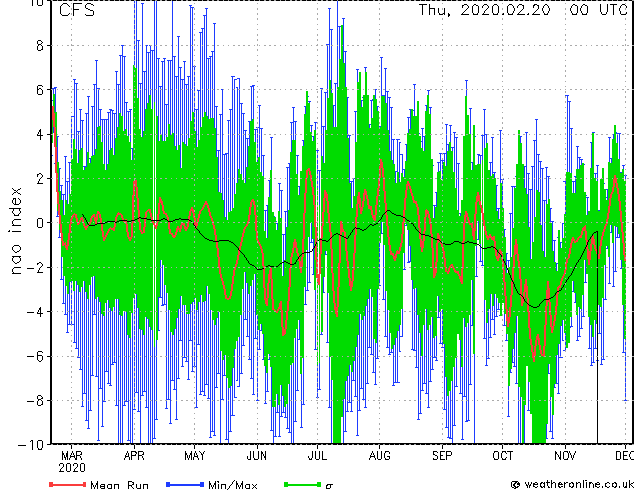Click the NOV x-axis label
Viewport: 634px width, 490px height.
click(565, 456)
